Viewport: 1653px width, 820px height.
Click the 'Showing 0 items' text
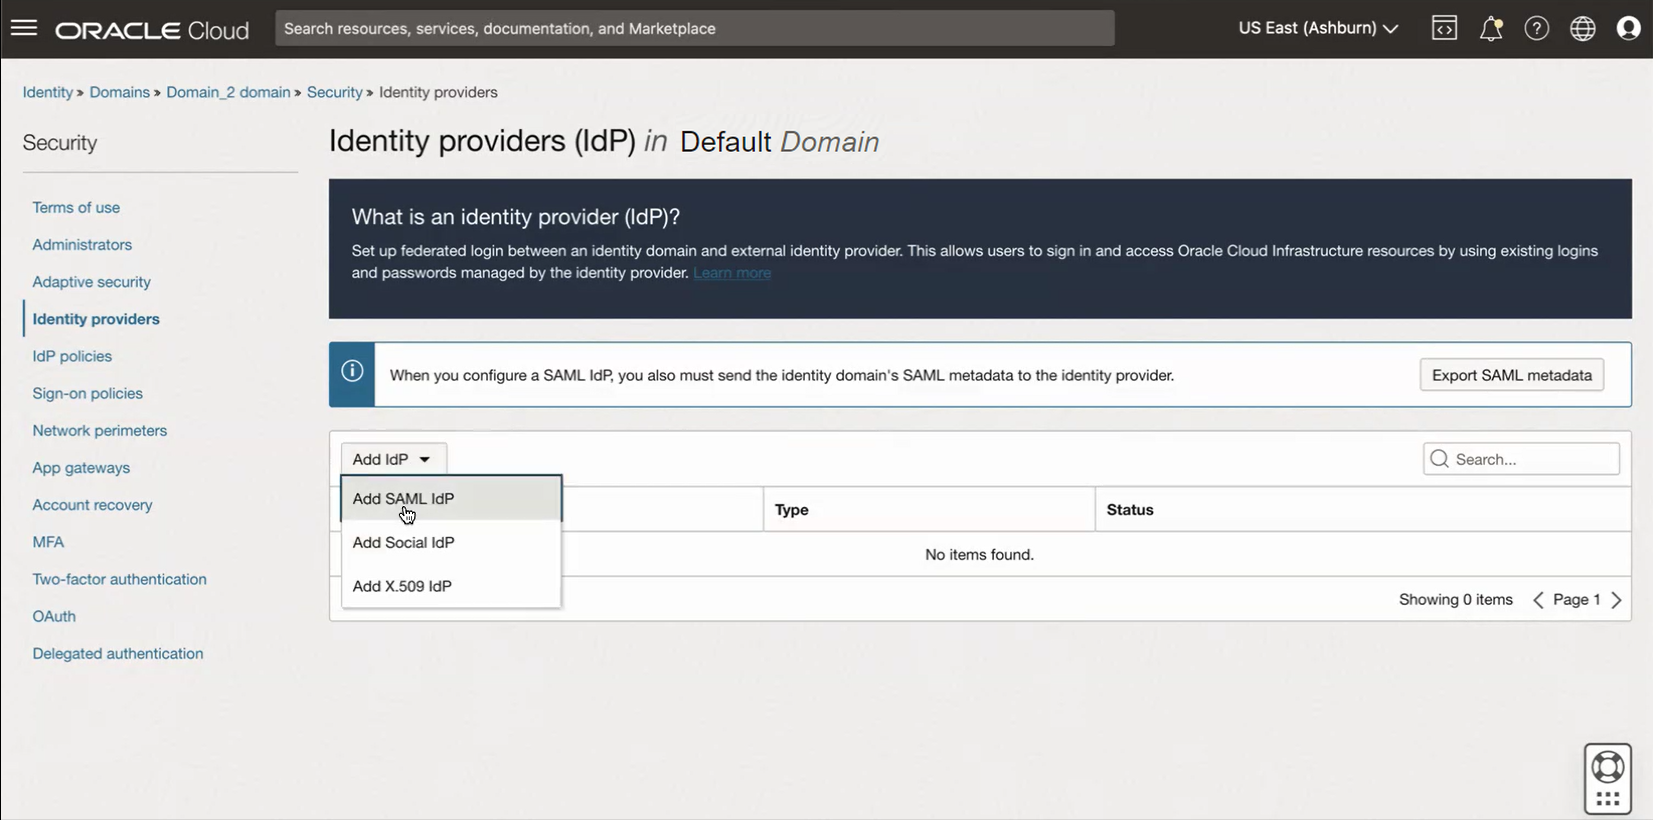click(1455, 600)
